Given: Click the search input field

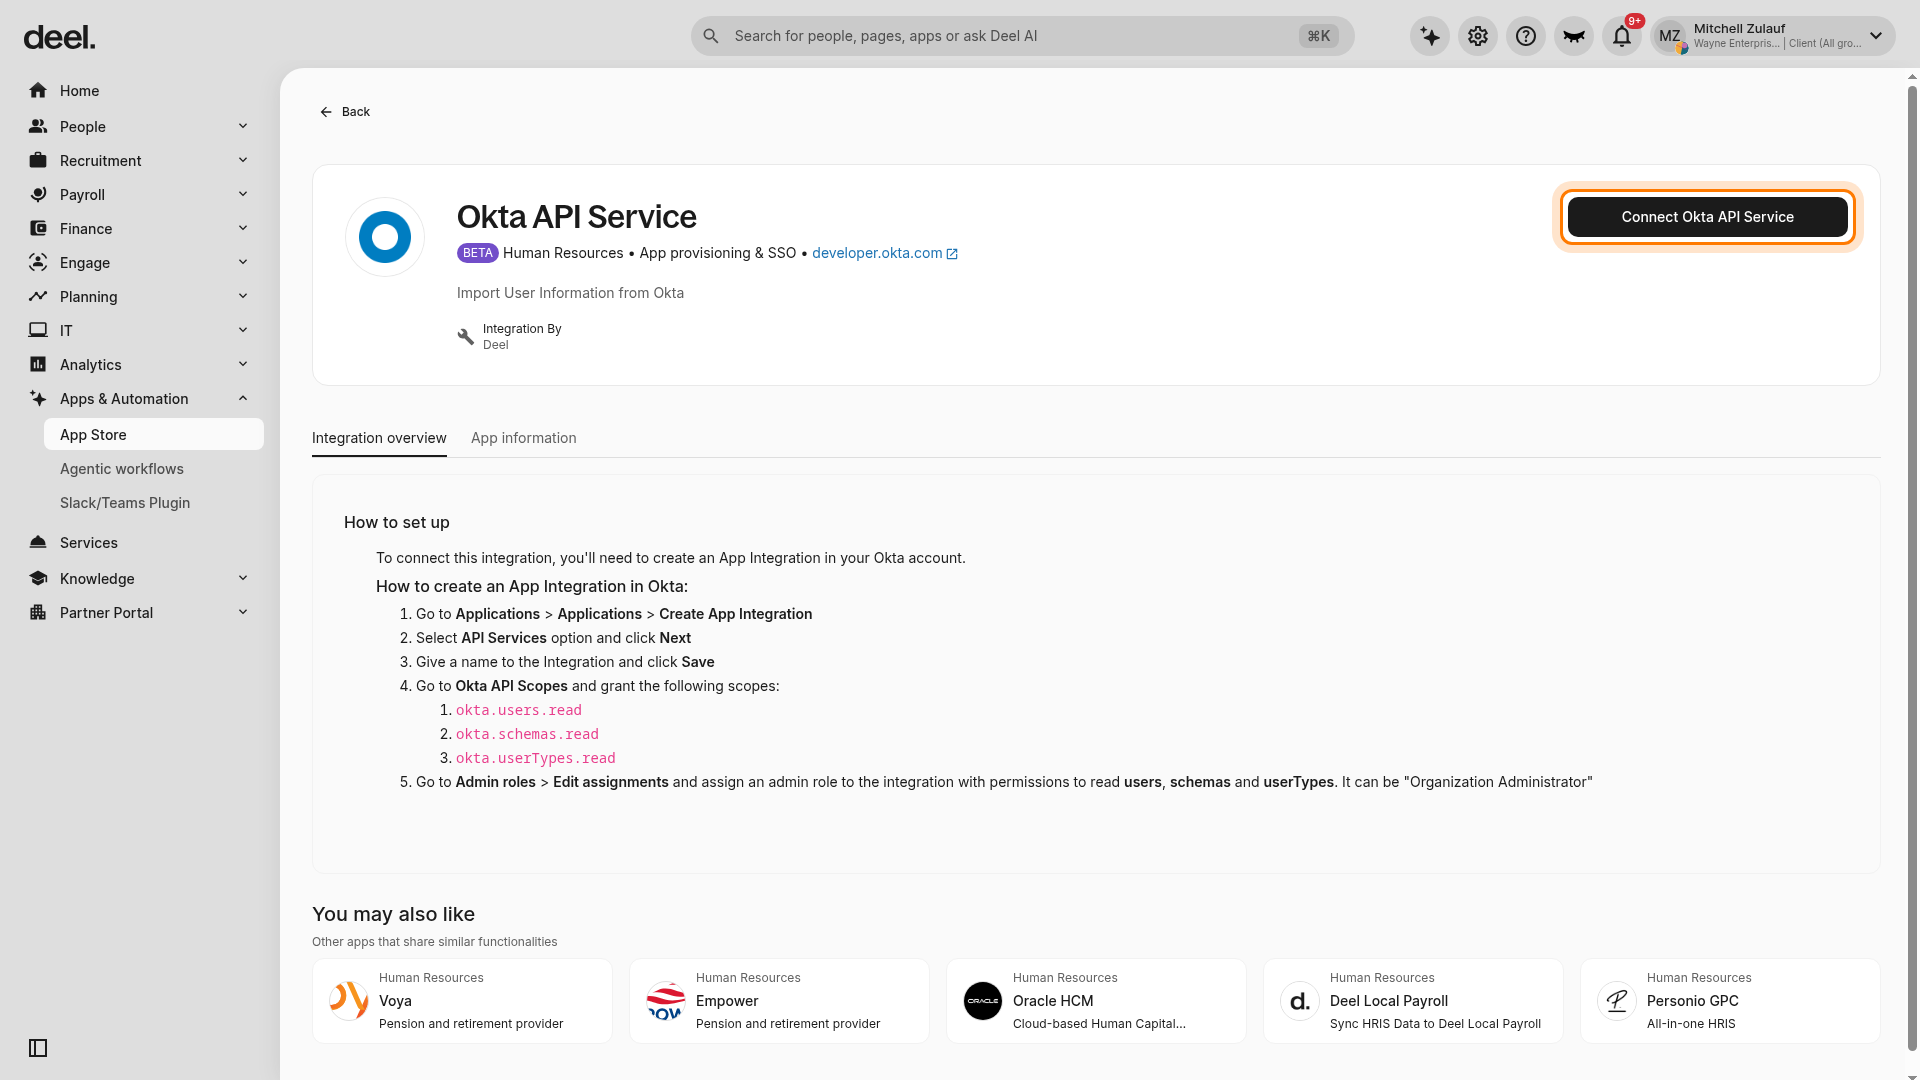Looking at the screenshot, I should point(1022,36).
